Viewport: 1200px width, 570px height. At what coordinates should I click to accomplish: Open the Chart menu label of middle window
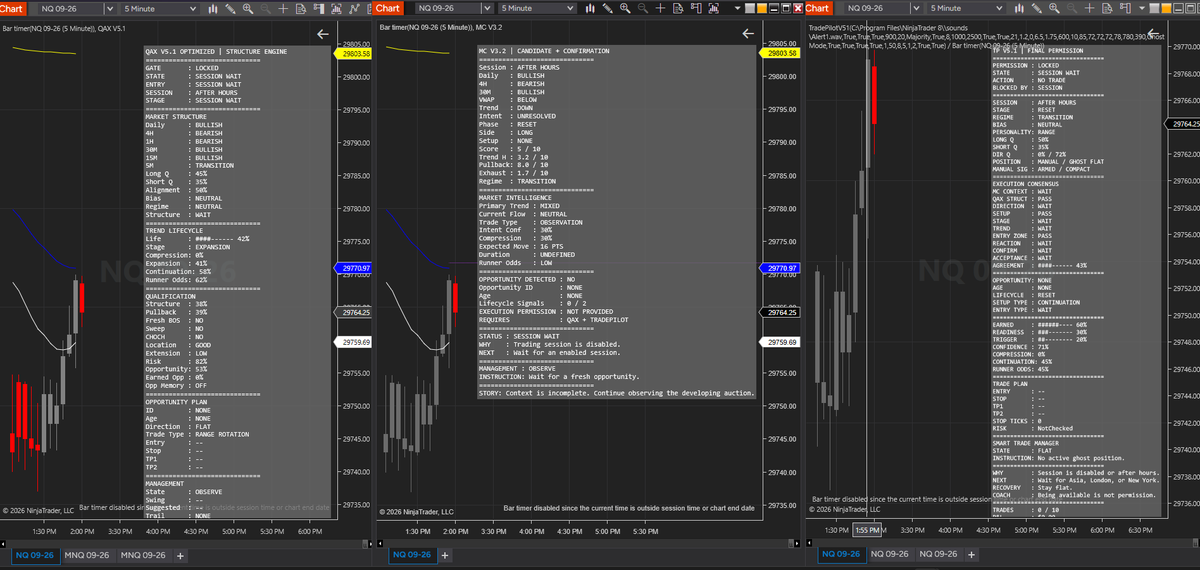click(x=388, y=9)
